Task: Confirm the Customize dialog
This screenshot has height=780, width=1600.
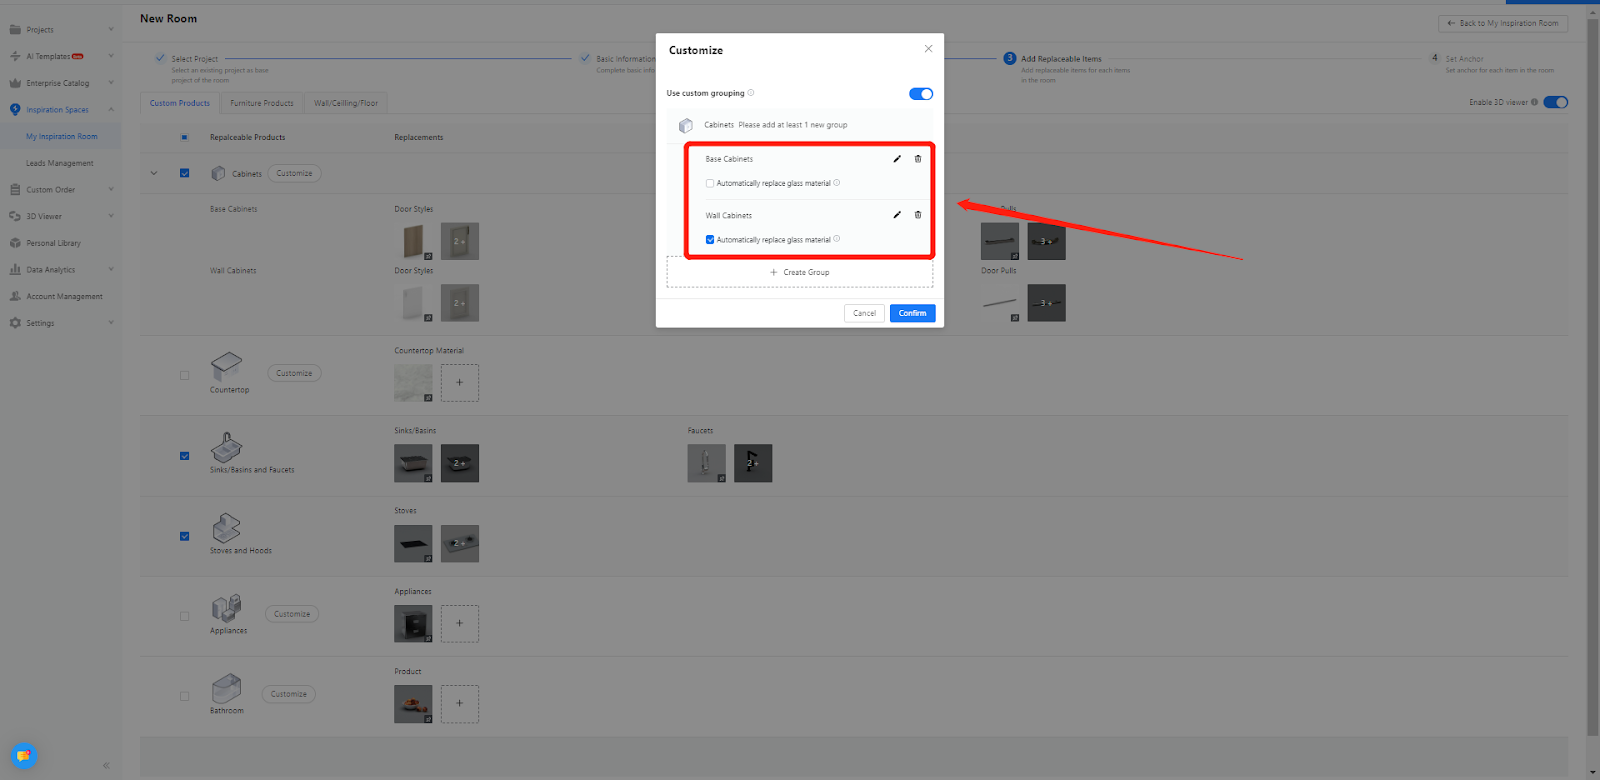Action: click(x=912, y=313)
